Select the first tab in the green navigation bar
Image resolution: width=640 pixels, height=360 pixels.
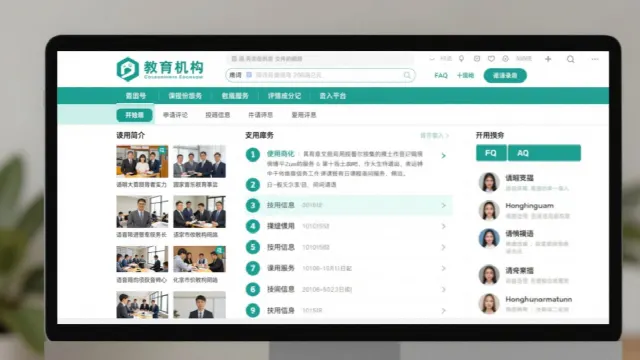coord(136,96)
